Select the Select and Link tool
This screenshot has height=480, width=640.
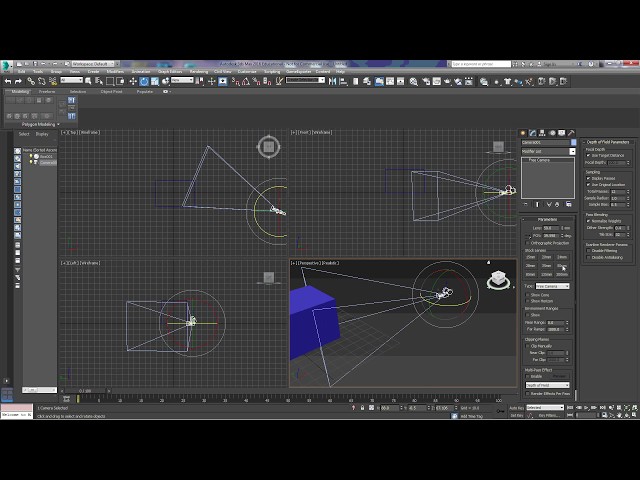point(31,82)
